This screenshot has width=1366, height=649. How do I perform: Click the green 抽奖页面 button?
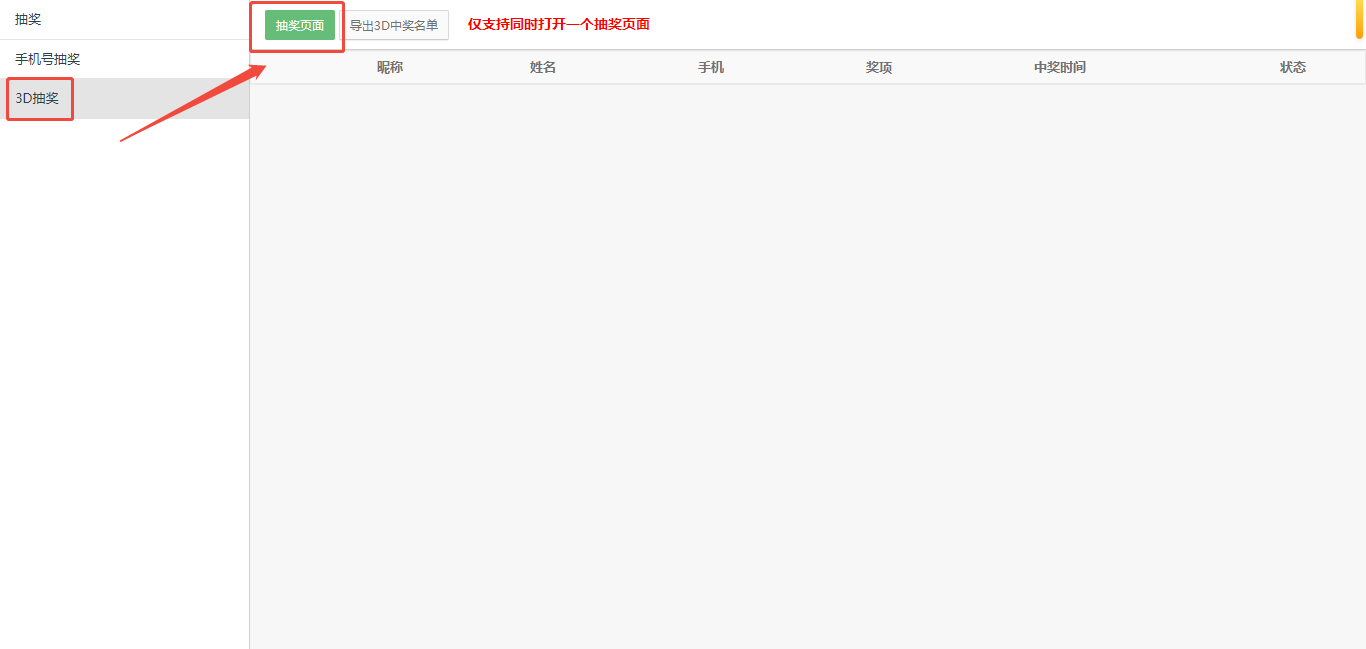(x=299, y=25)
